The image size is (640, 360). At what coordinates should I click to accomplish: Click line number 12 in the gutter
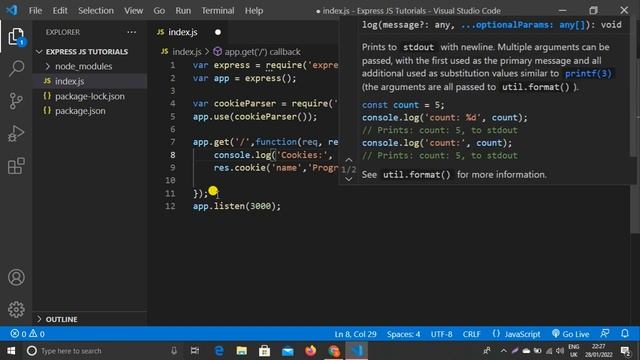click(170, 206)
